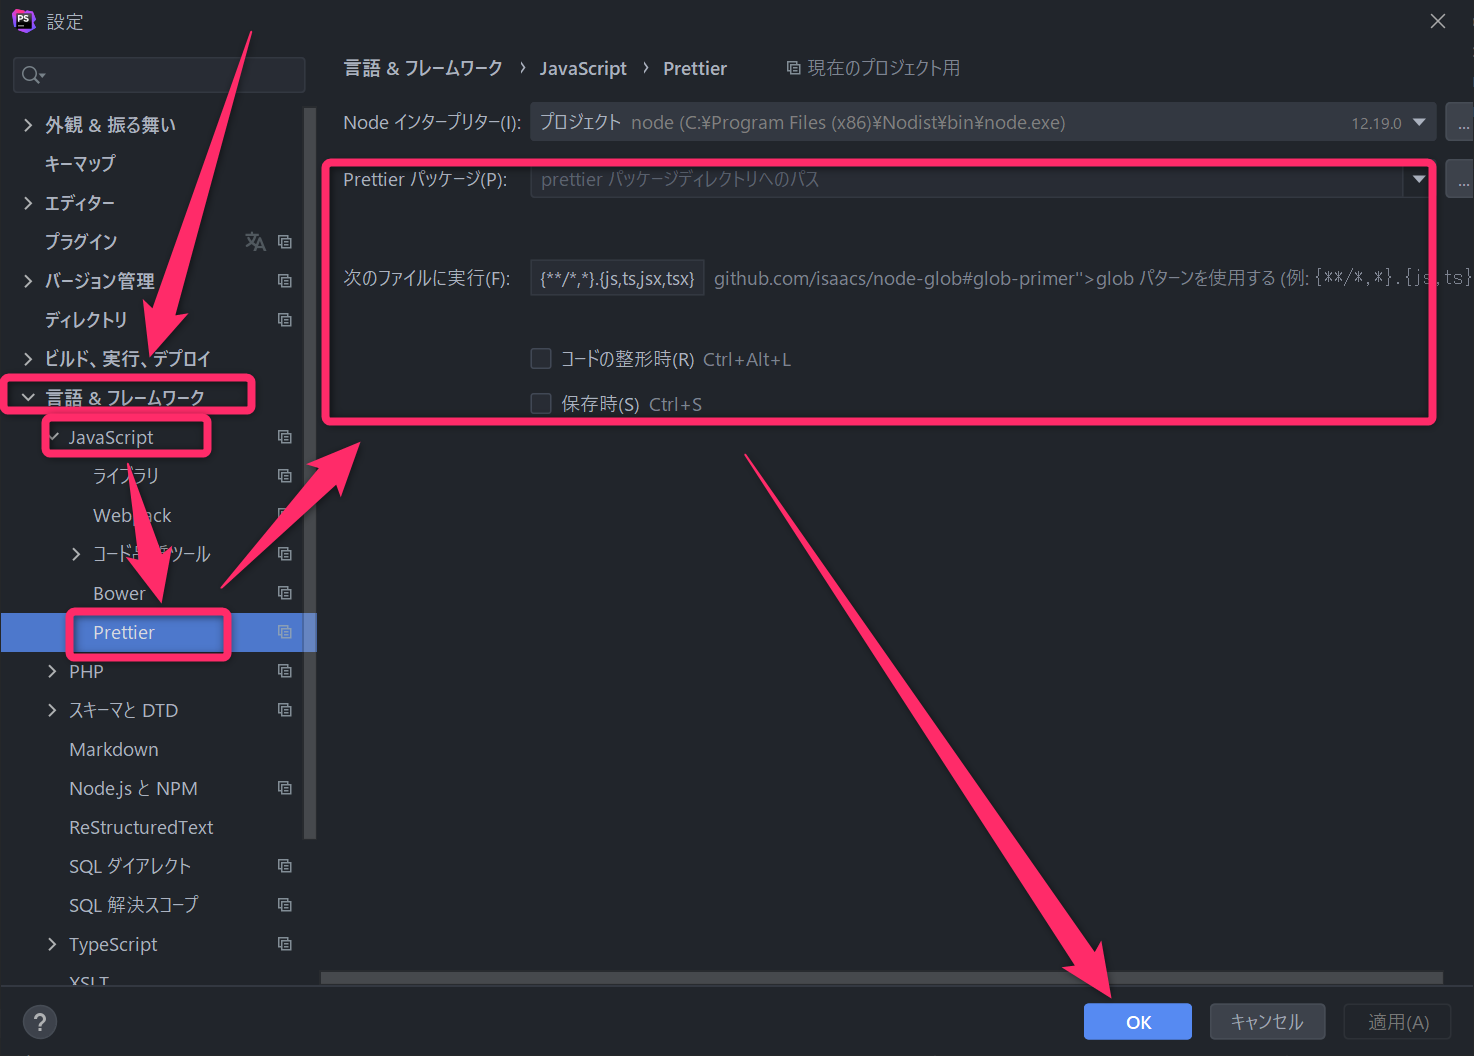Click project-level icon beside Bower

285,593
